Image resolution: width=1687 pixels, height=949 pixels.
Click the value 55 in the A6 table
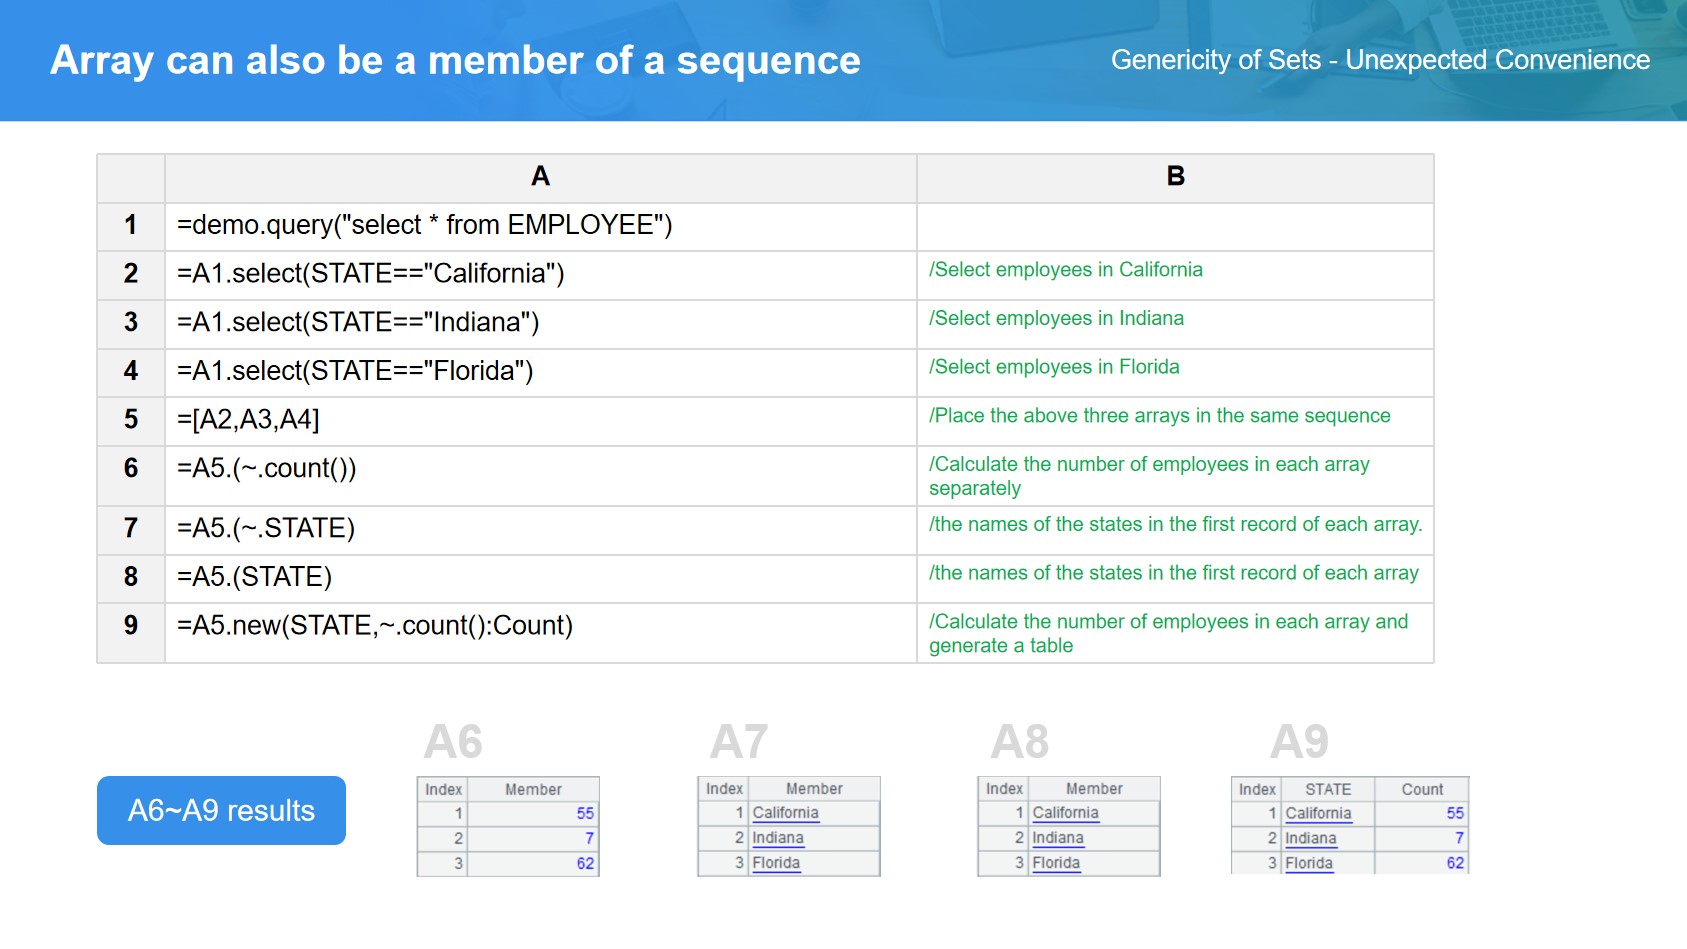[584, 813]
